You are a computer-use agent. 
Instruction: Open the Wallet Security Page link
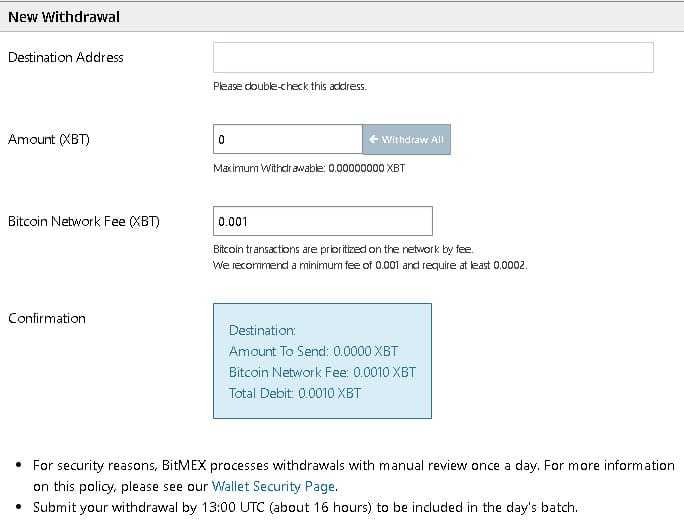(x=273, y=487)
